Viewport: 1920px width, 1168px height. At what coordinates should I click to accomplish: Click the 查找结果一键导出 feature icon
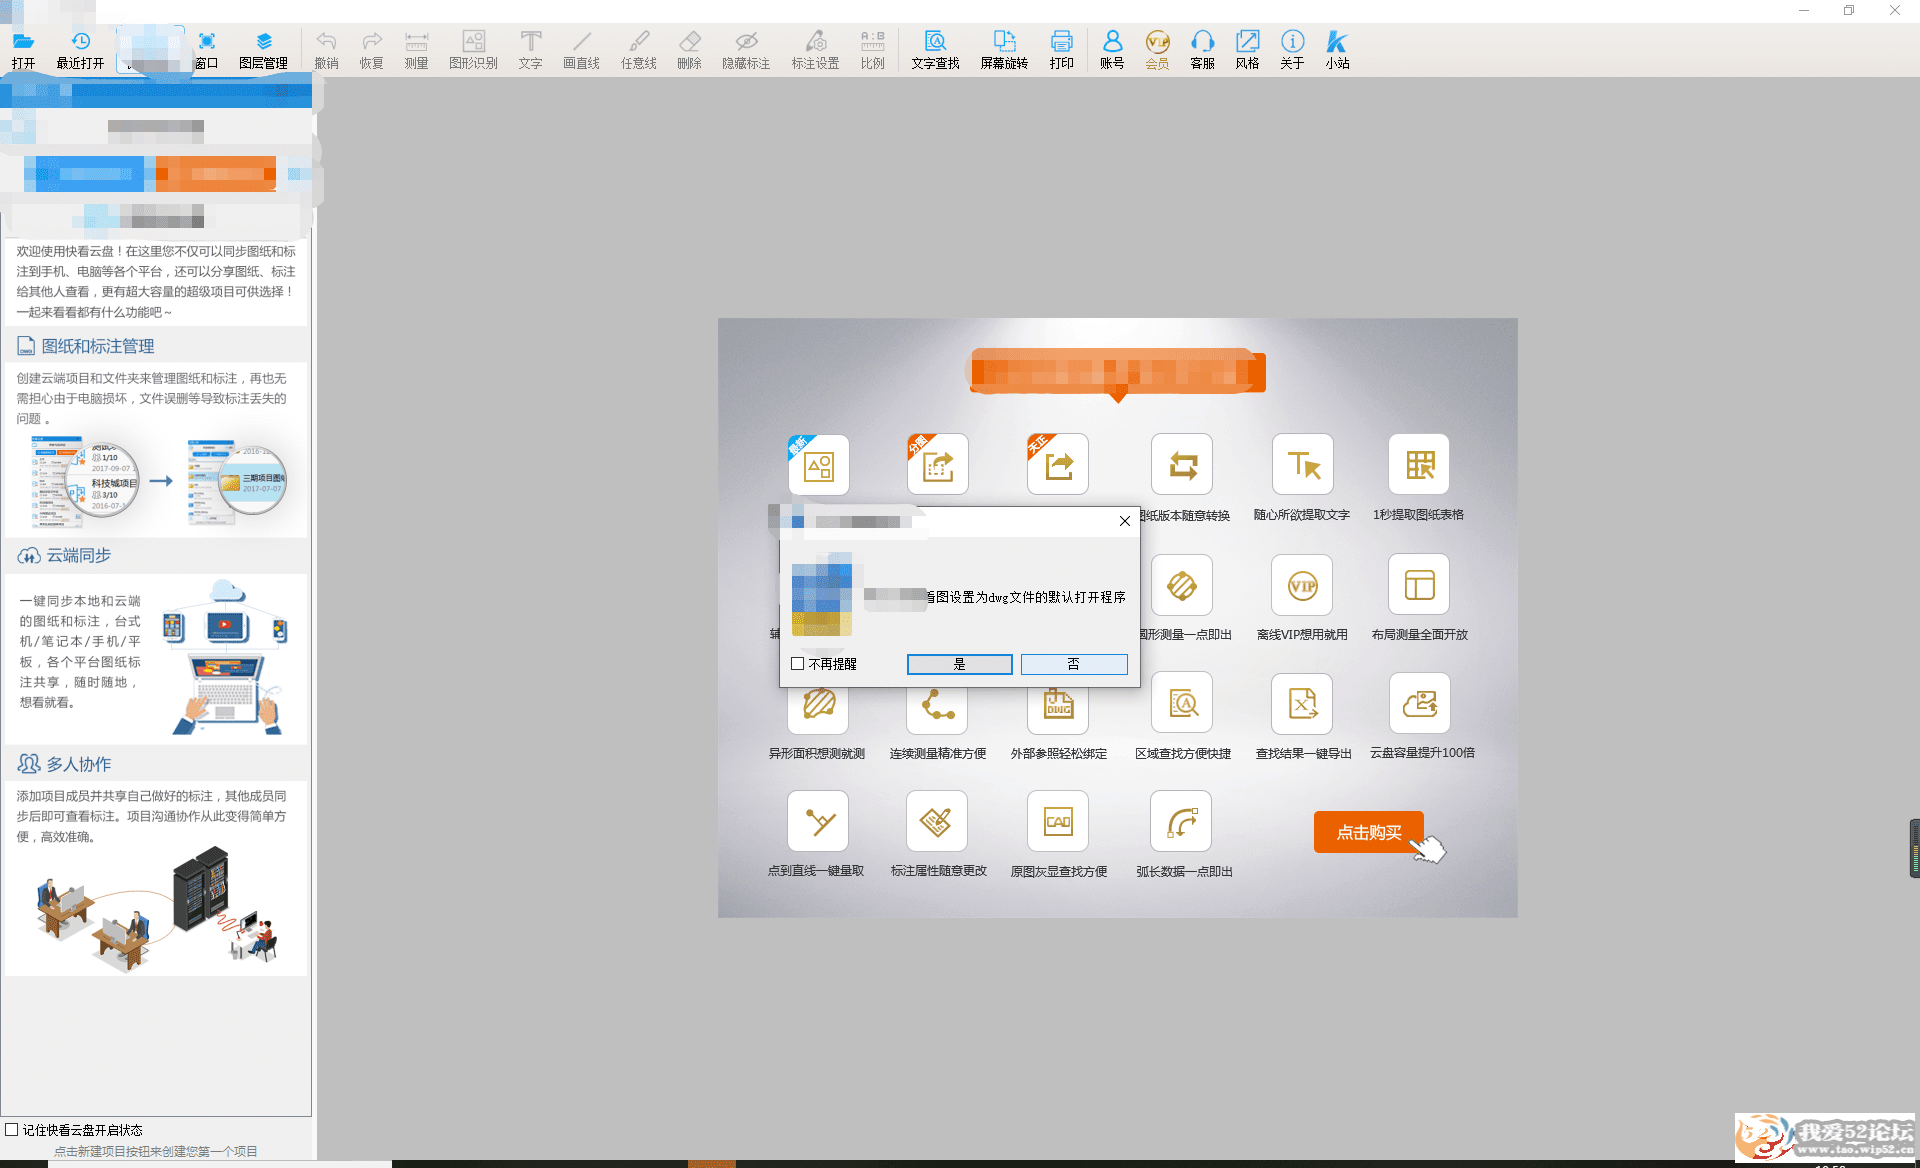click(1302, 703)
